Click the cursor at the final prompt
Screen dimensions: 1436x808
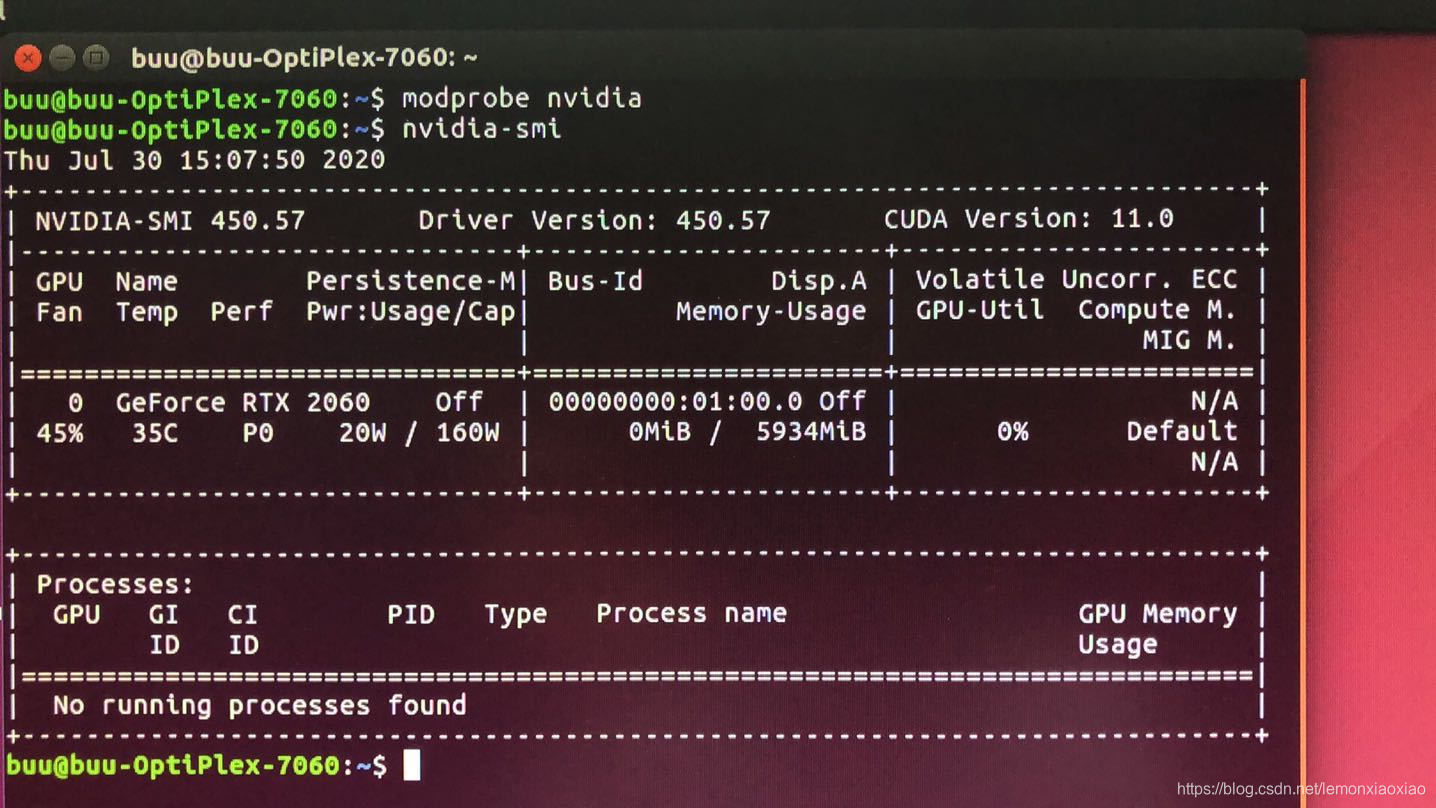[x=411, y=765]
